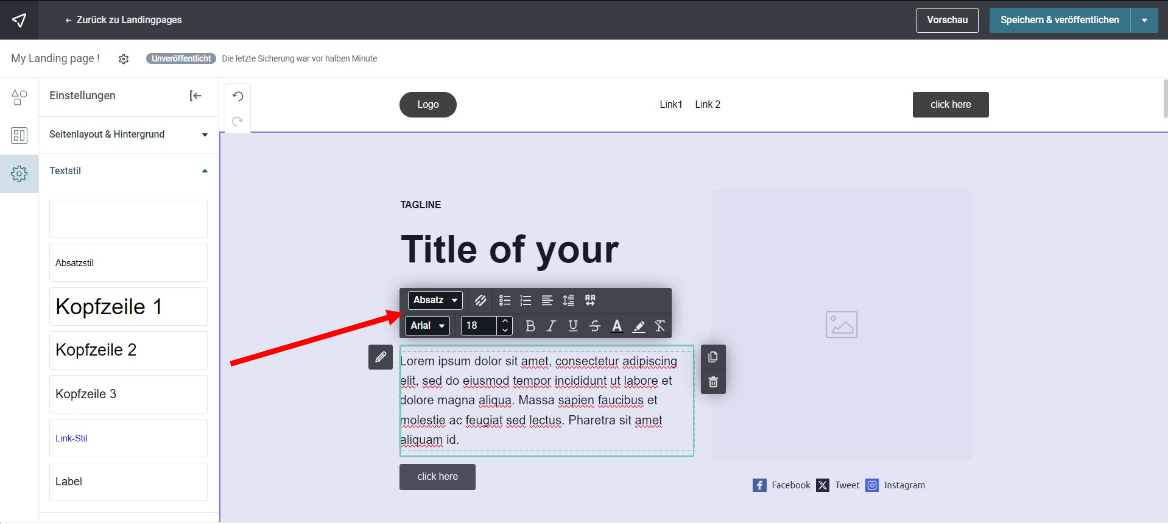Apply a numbered list
The width and height of the screenshot is (1169, 524).
pyautogui.click(x=526, y=300)
